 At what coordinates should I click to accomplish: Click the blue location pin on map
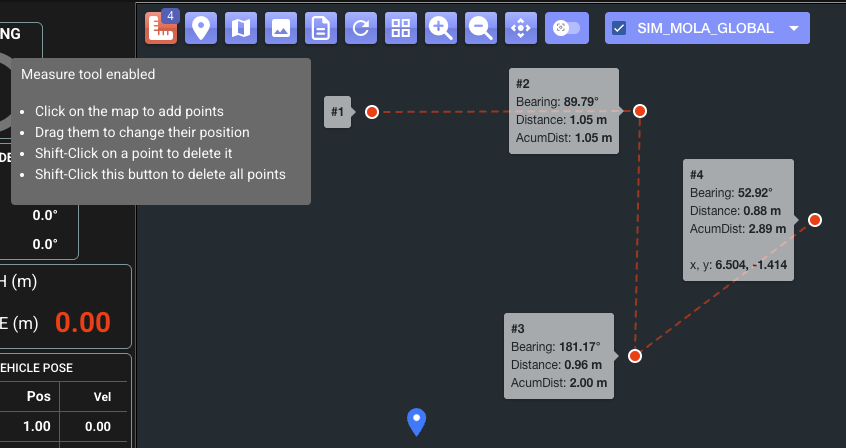pos(417,421)
